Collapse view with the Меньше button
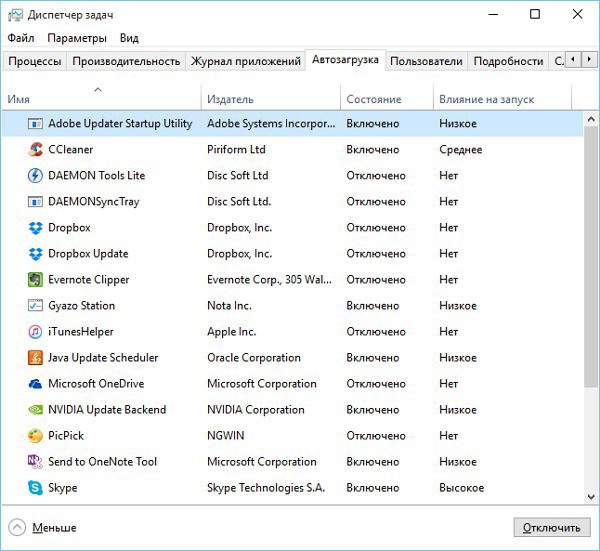The image size is (600, 551). (44, 527)
